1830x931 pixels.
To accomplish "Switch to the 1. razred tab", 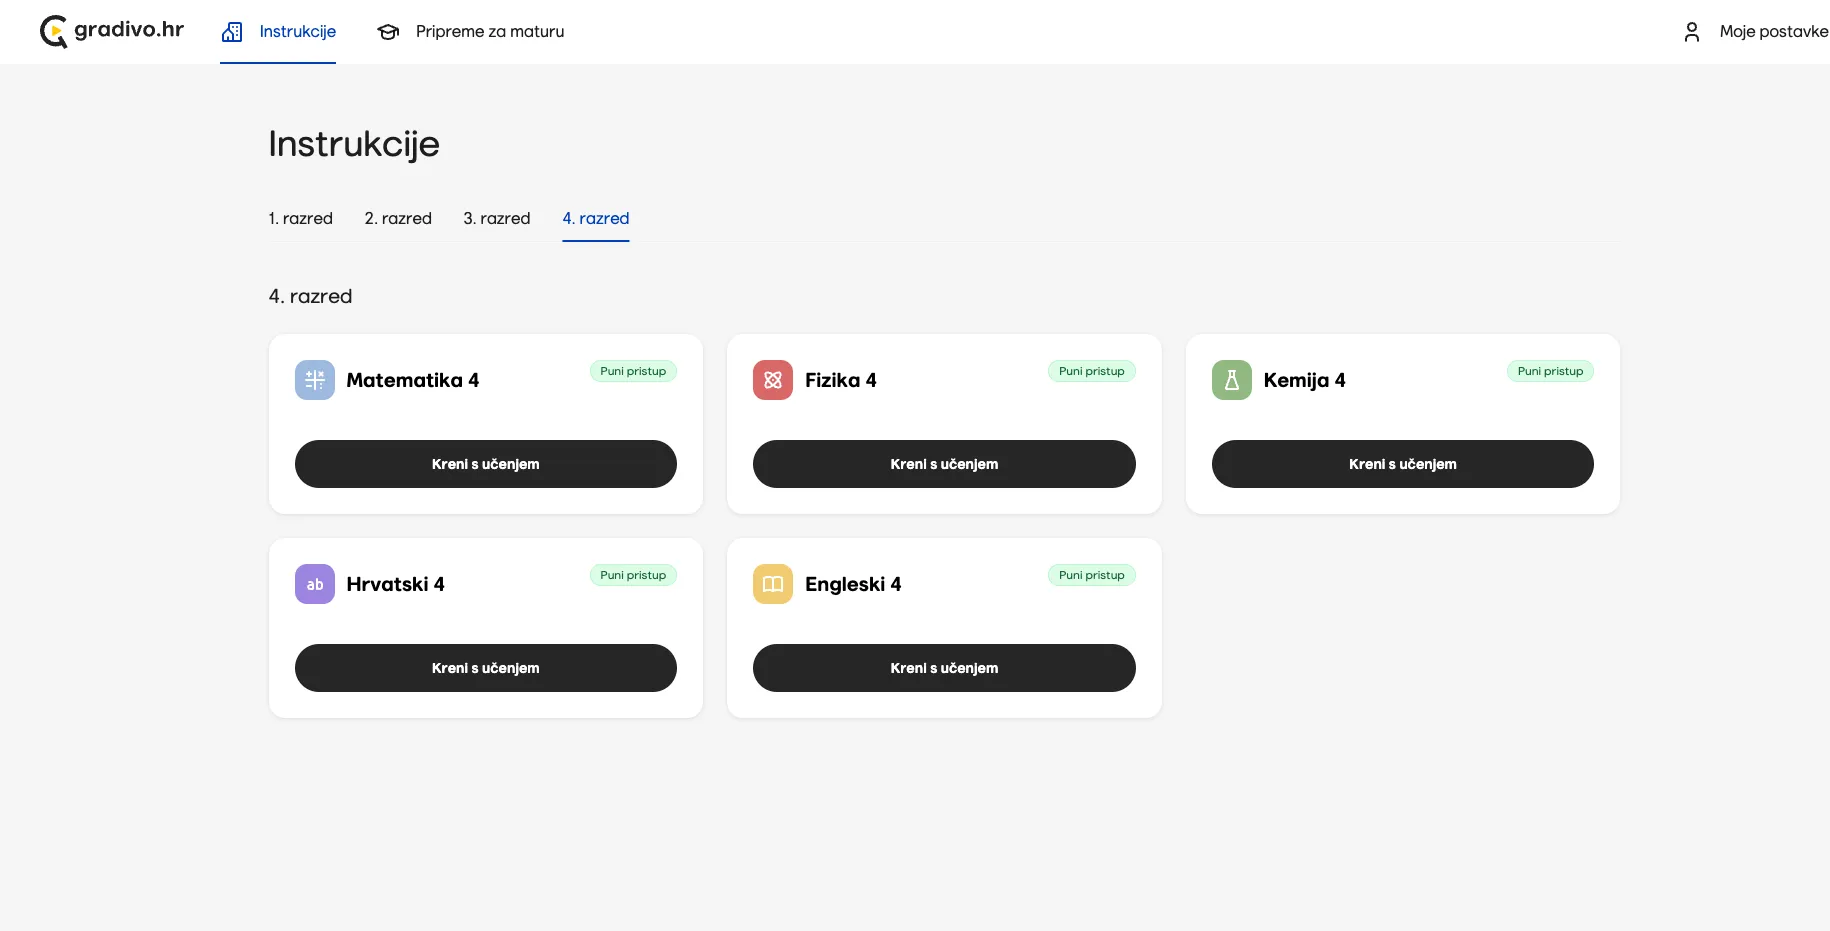I will [300, 218].
